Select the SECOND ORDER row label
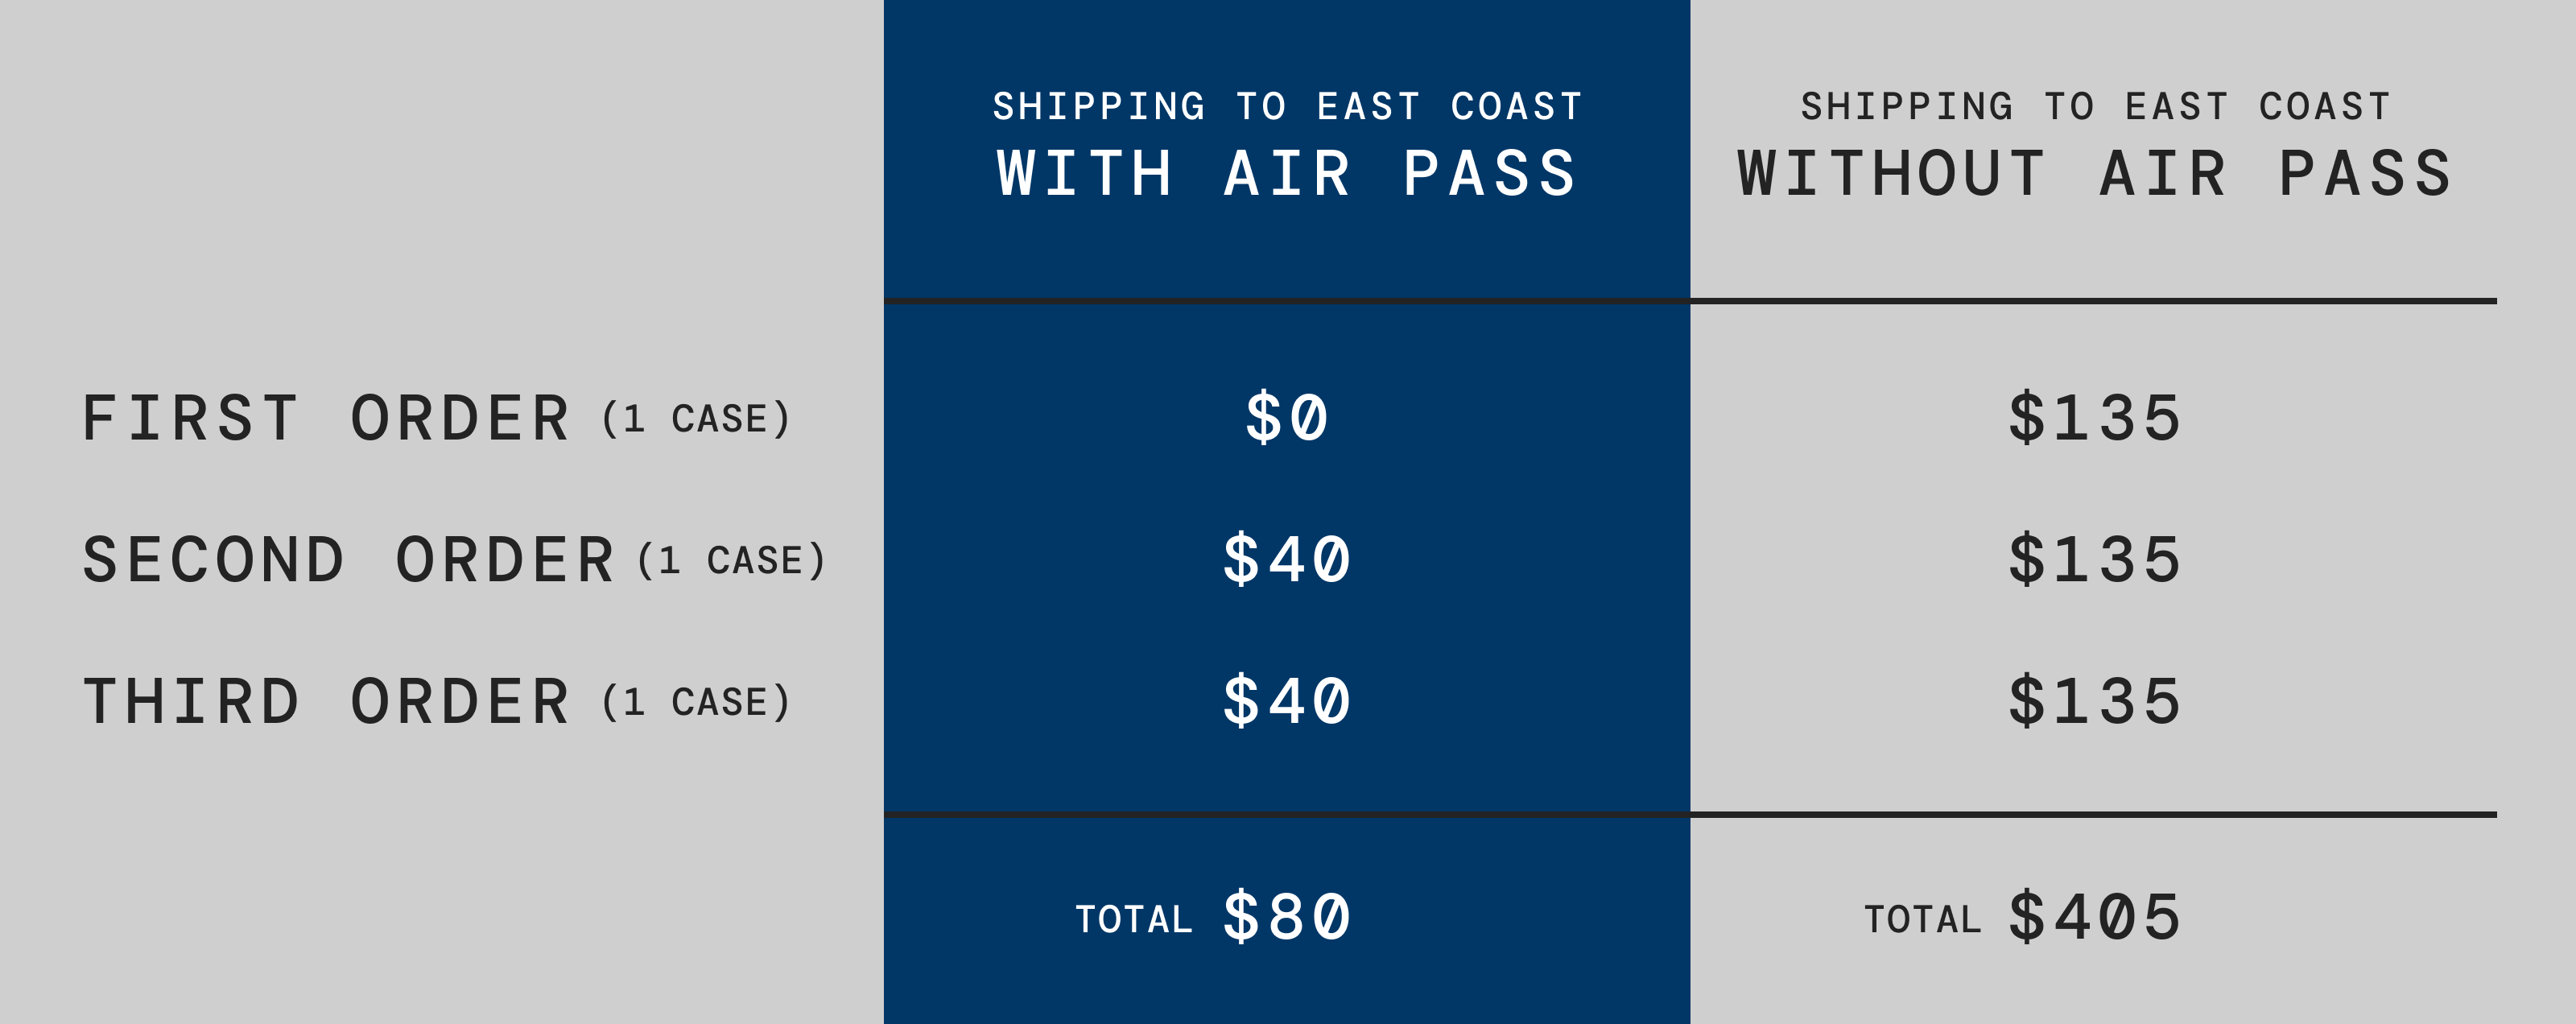Screen dimensions: 2576x1024 (348, 560)
